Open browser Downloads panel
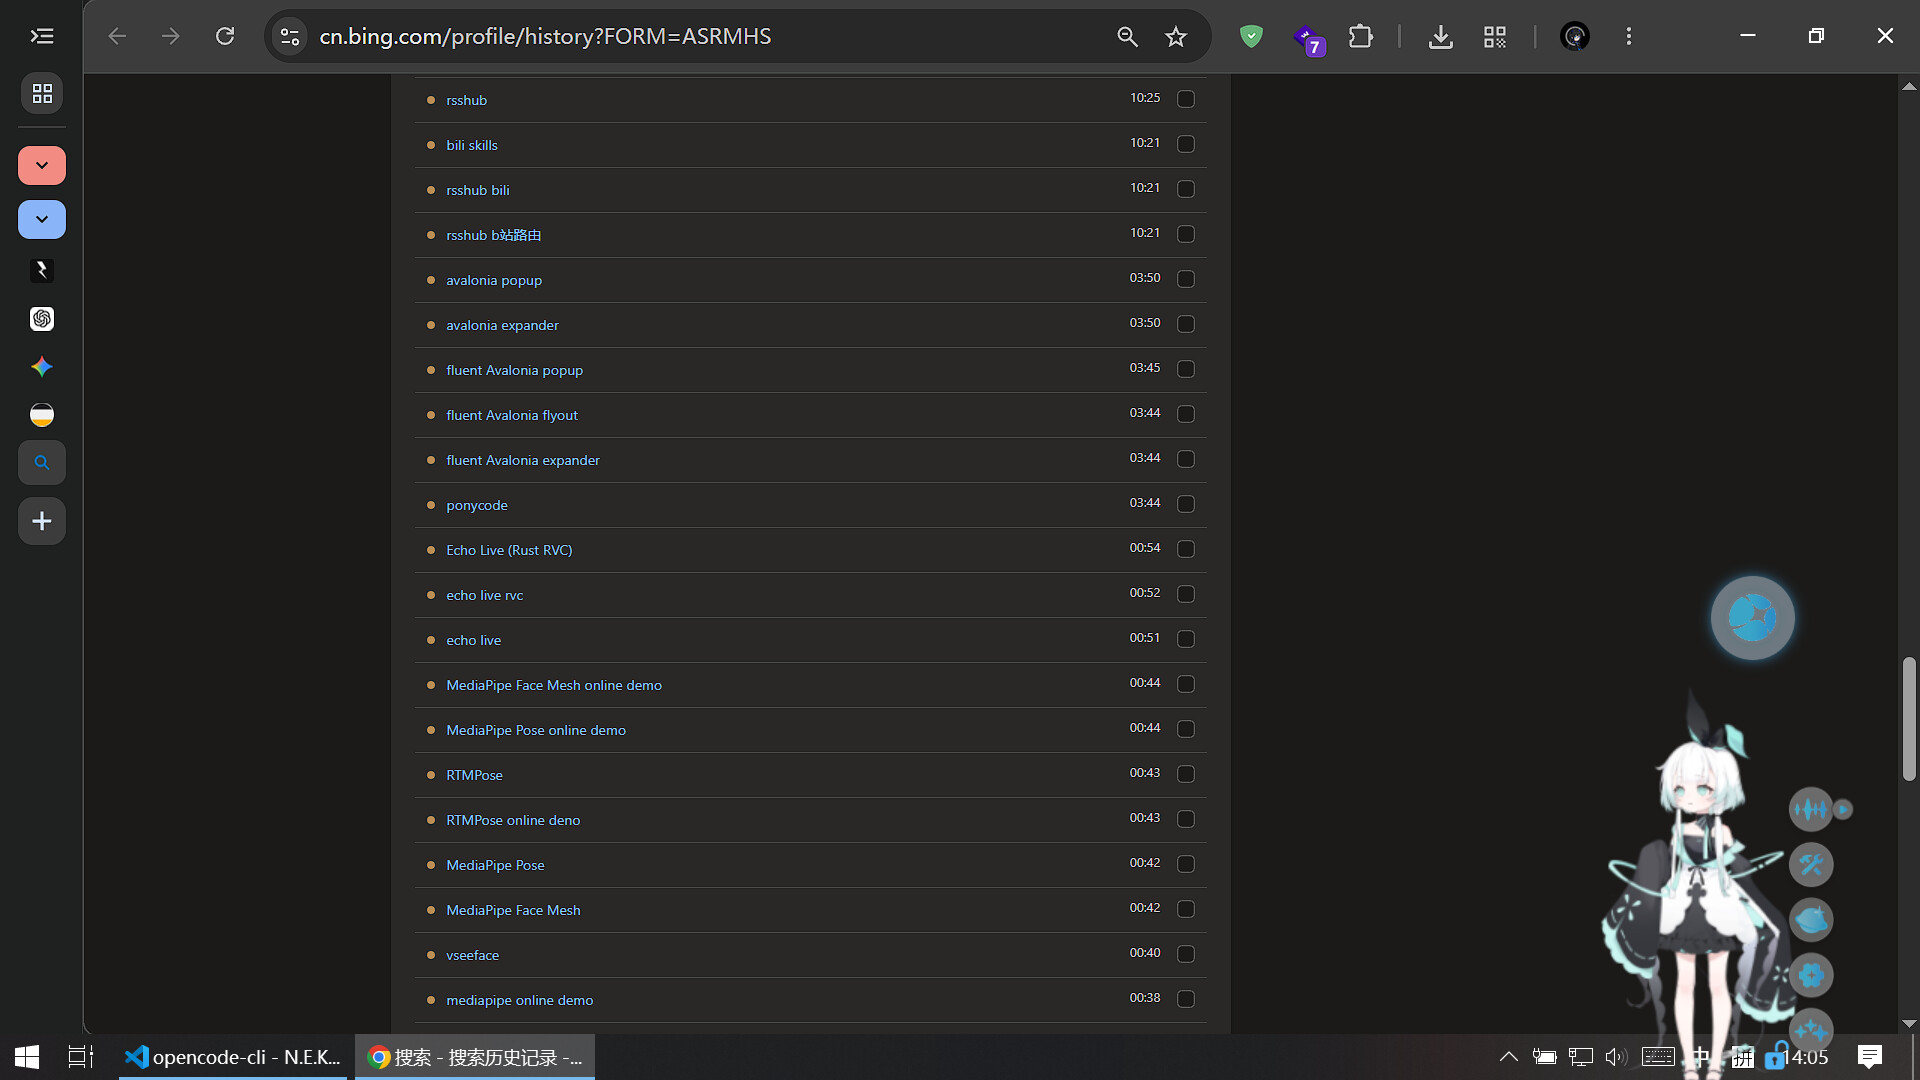This screenshot has height=1080, width=1920. [1440, 36]
